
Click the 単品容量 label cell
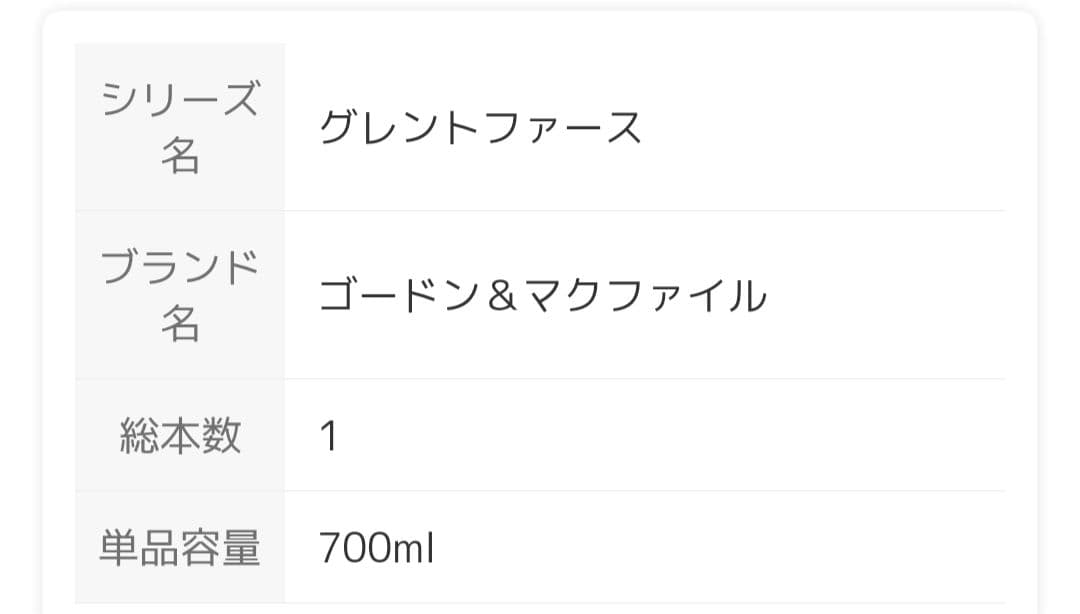(x=180, y=548)
